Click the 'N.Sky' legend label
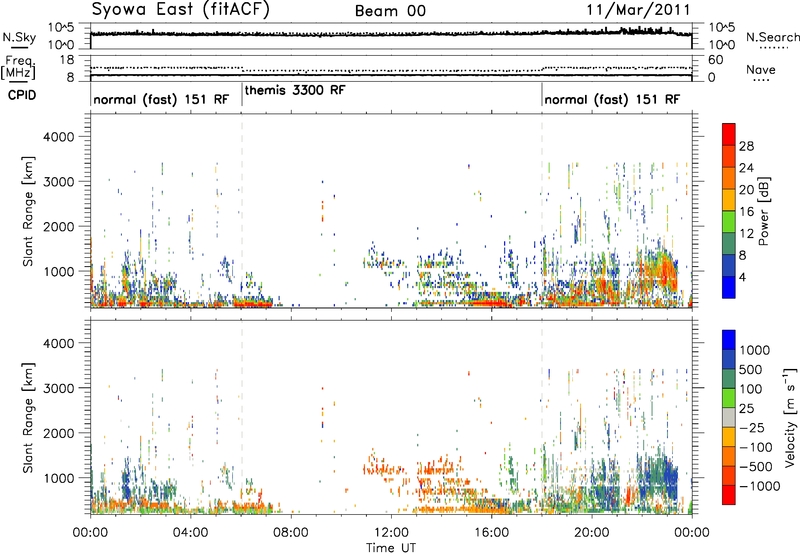Viewport: 800px width, 554px height. [x=19, y=37]
